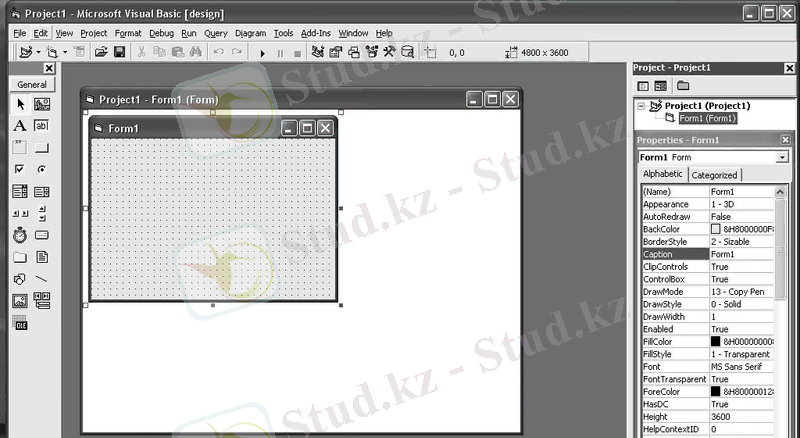Click View Code in Project panel
The width and height of the screenshot is (800, 438).
pos(643,86)
